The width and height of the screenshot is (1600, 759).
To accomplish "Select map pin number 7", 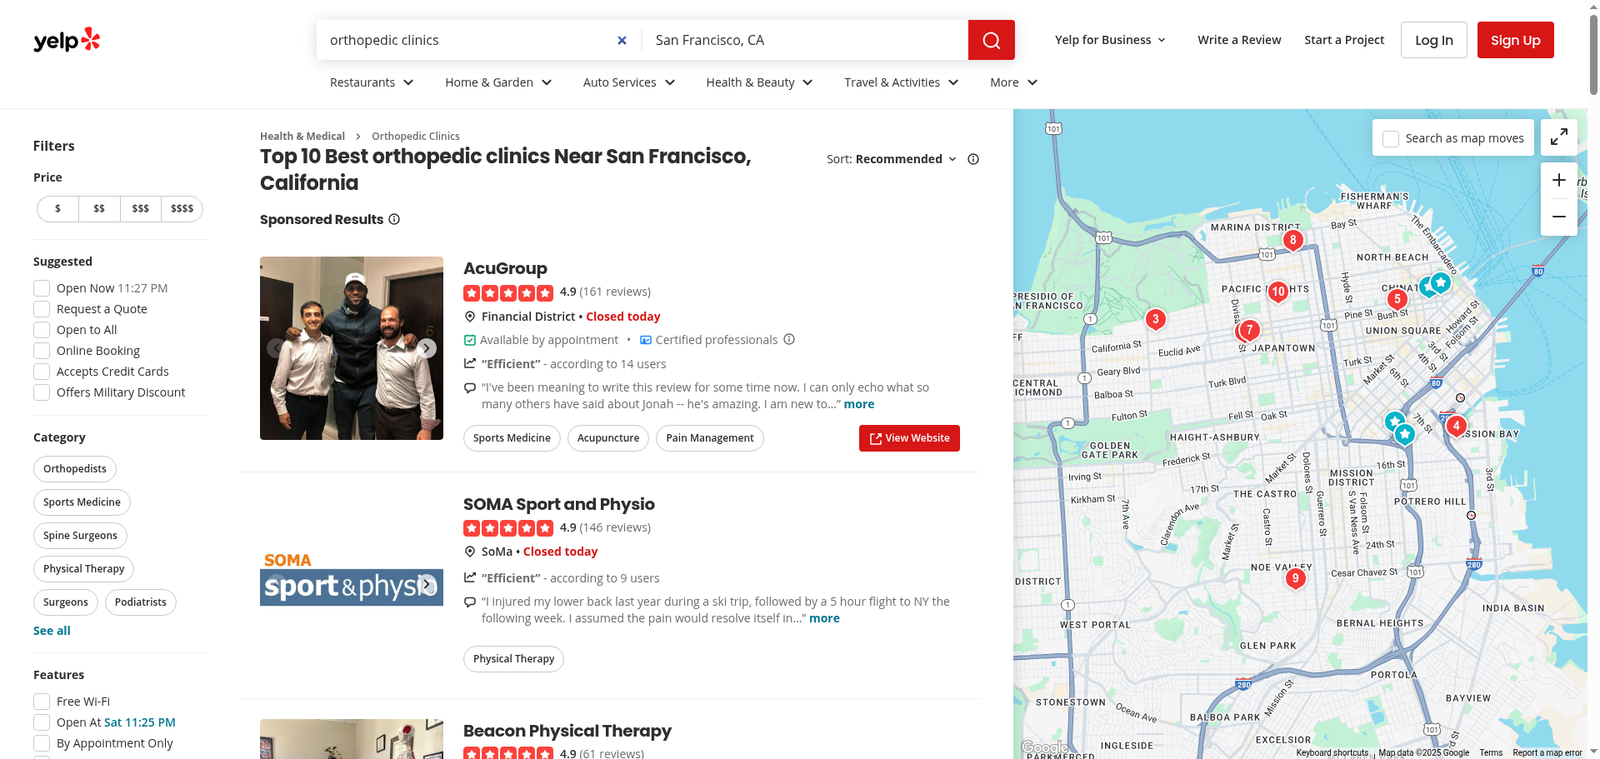I will (x=1249, y=331).
